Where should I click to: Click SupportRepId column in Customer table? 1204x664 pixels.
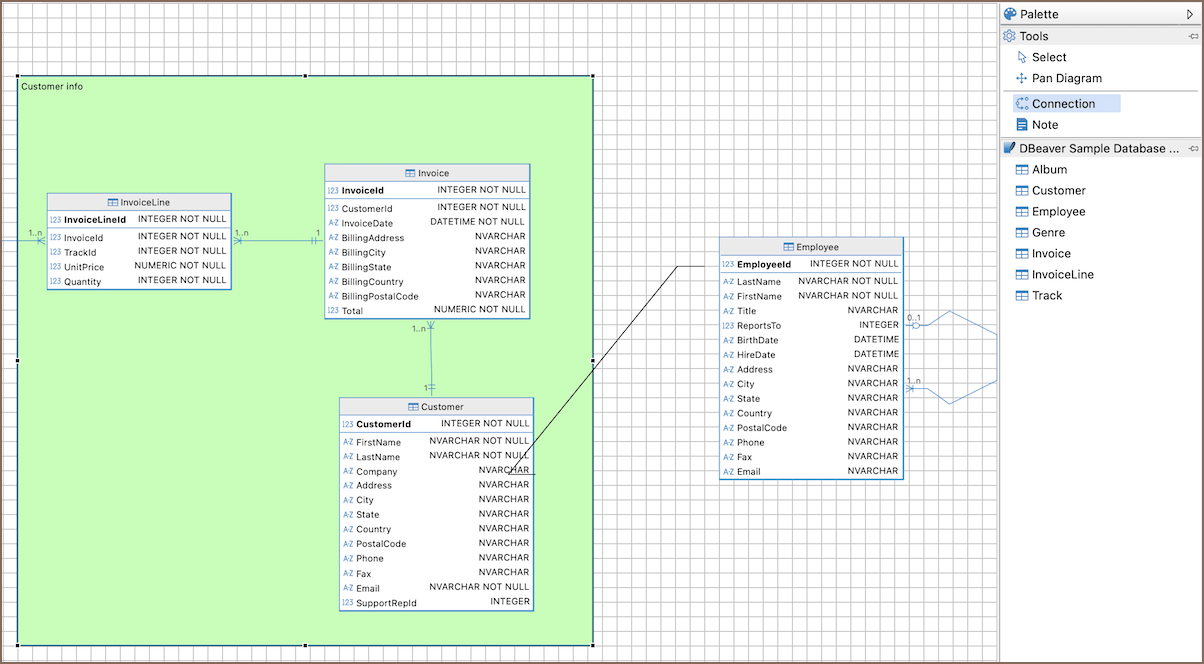(x=385, y=603)
